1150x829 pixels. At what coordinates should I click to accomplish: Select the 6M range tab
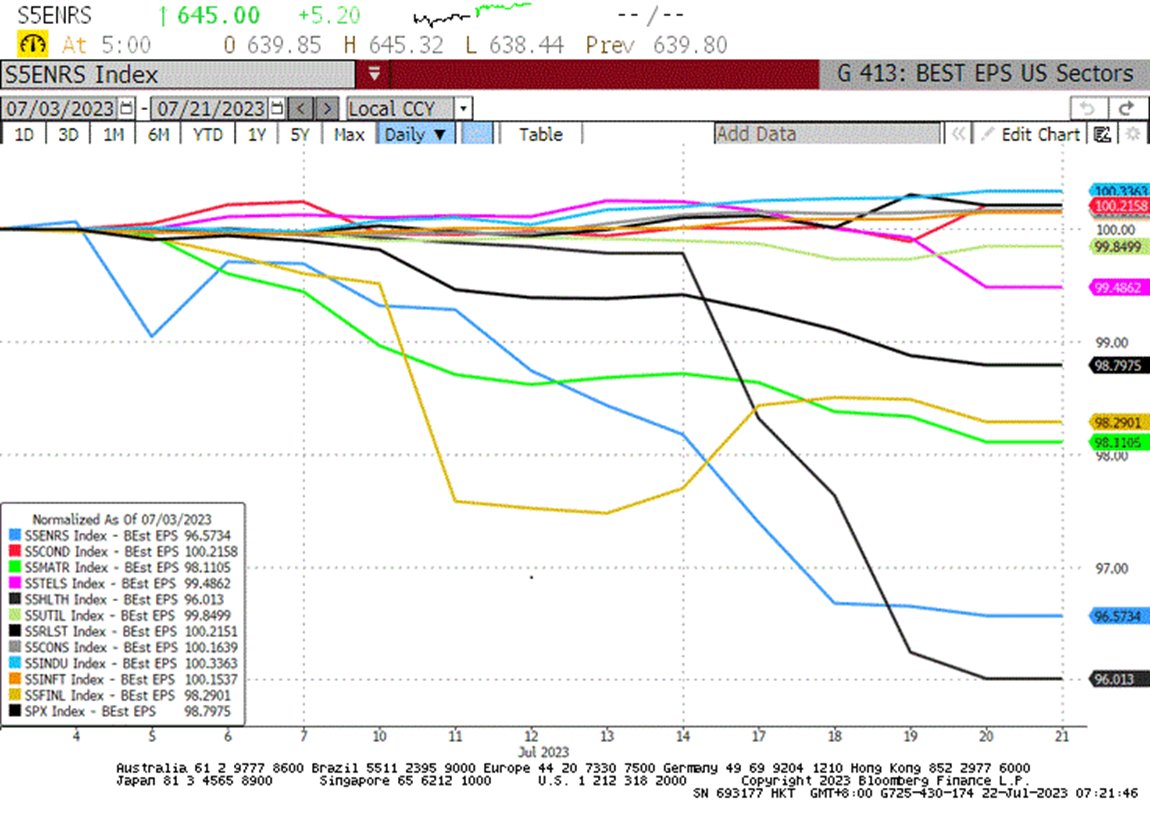click(x=158, y=134)
